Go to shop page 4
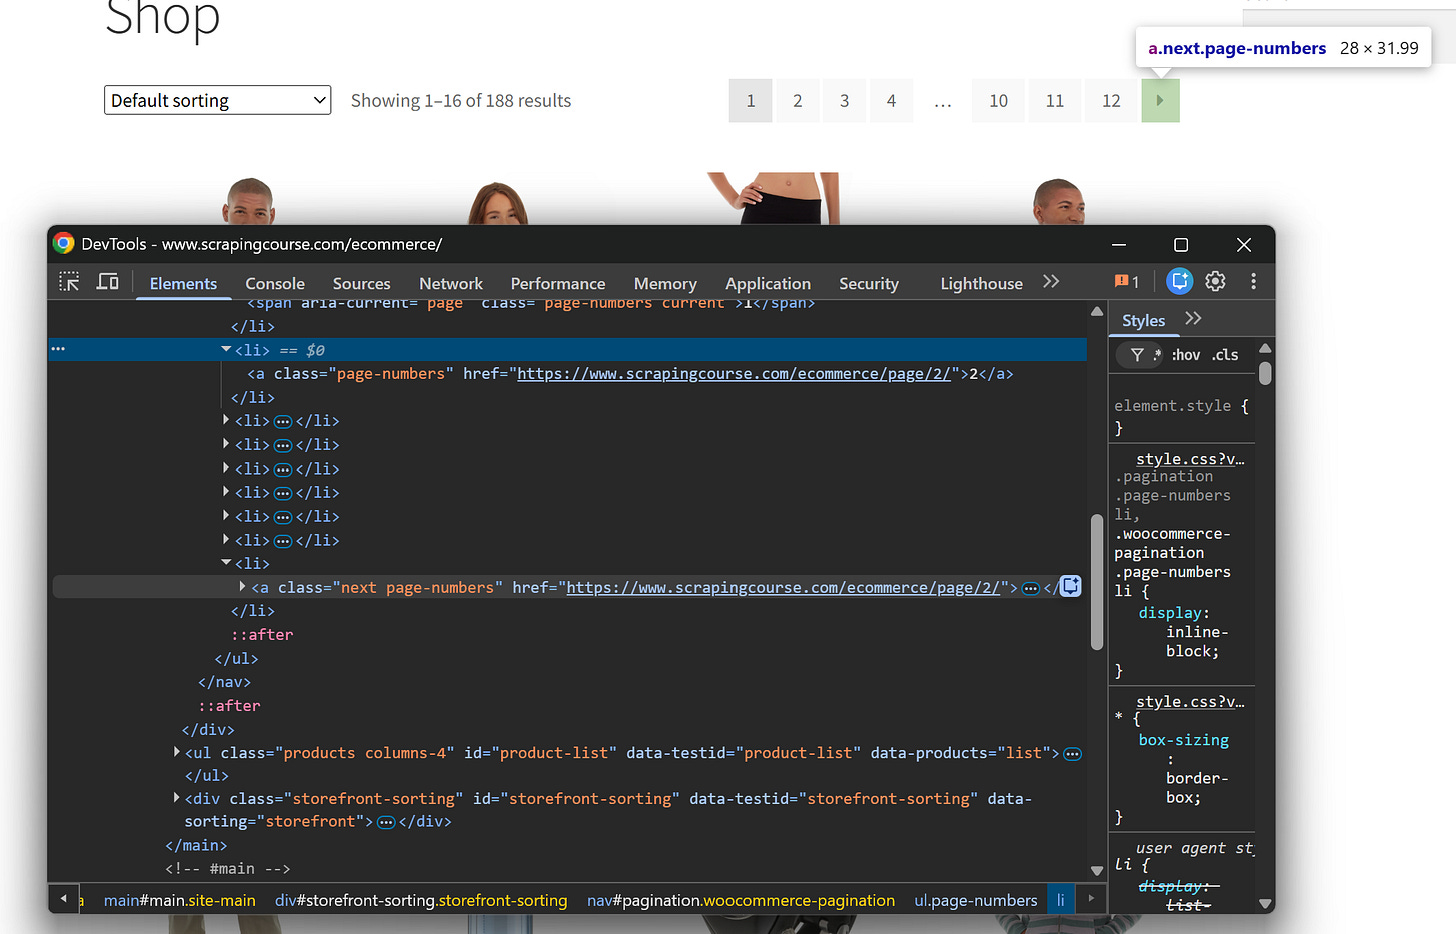 tap(891, 100)
